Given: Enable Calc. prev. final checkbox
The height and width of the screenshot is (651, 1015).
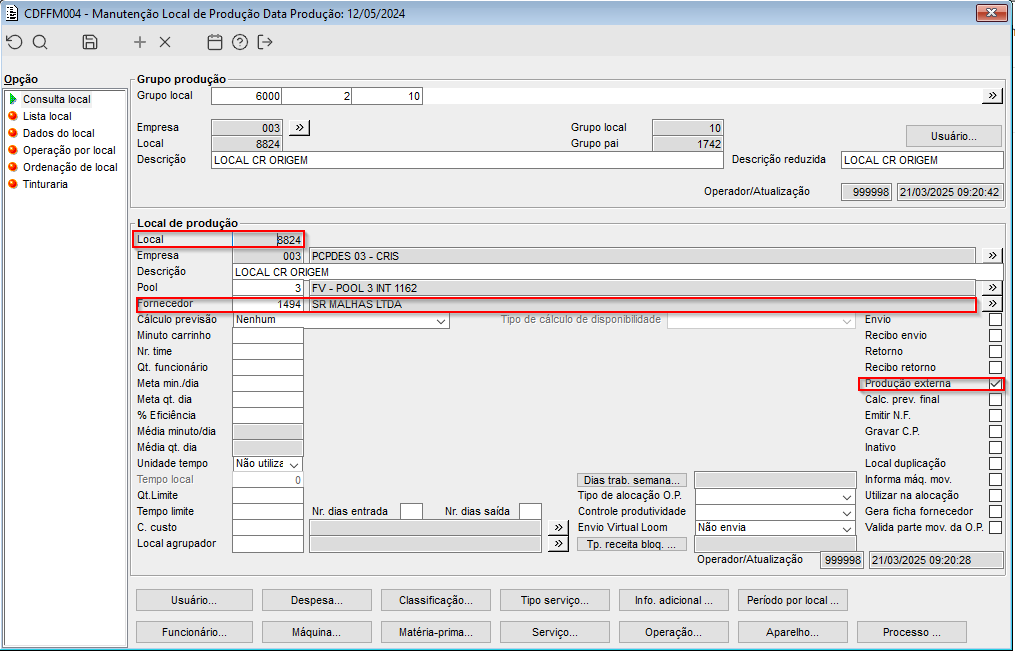Looking at the screenshot, I should pyautogui.click(x=996, y=399).
